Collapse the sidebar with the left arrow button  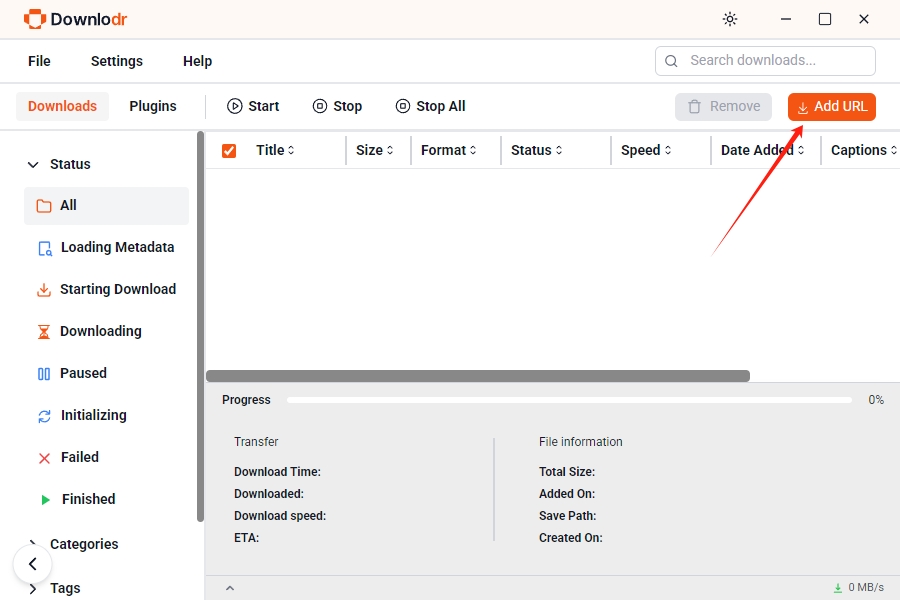click(x=33, y=564)
